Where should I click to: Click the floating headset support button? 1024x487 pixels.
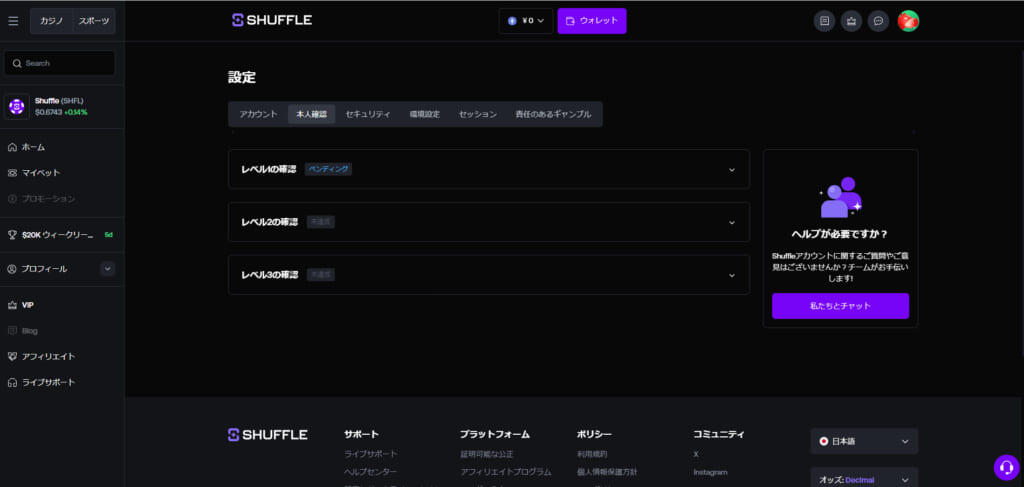1006,467
